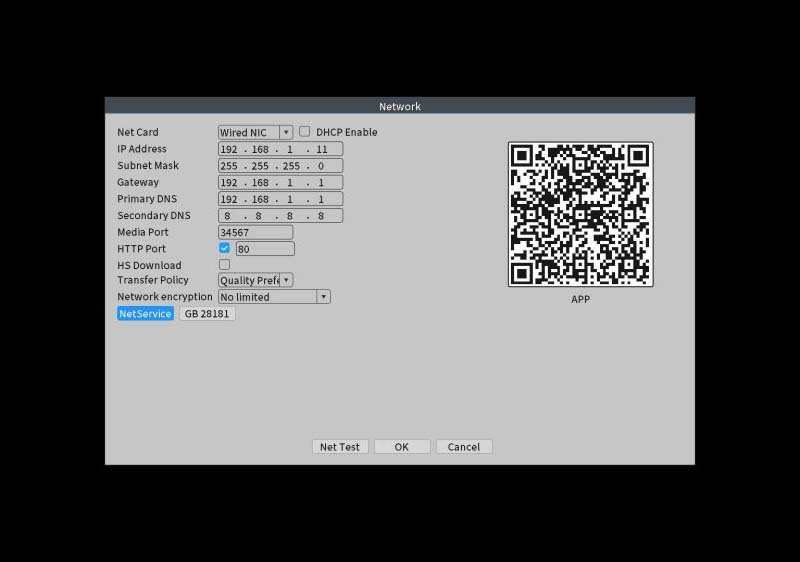The width and height of the screenshot is (800, 562).
Task: Select the Media Port input box
Action: (255, 232)
